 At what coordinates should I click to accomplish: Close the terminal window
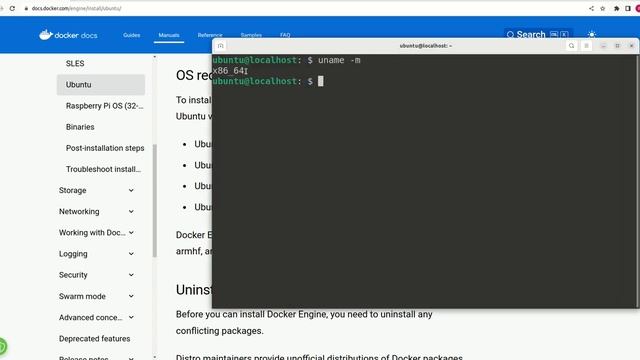point(631,46)
